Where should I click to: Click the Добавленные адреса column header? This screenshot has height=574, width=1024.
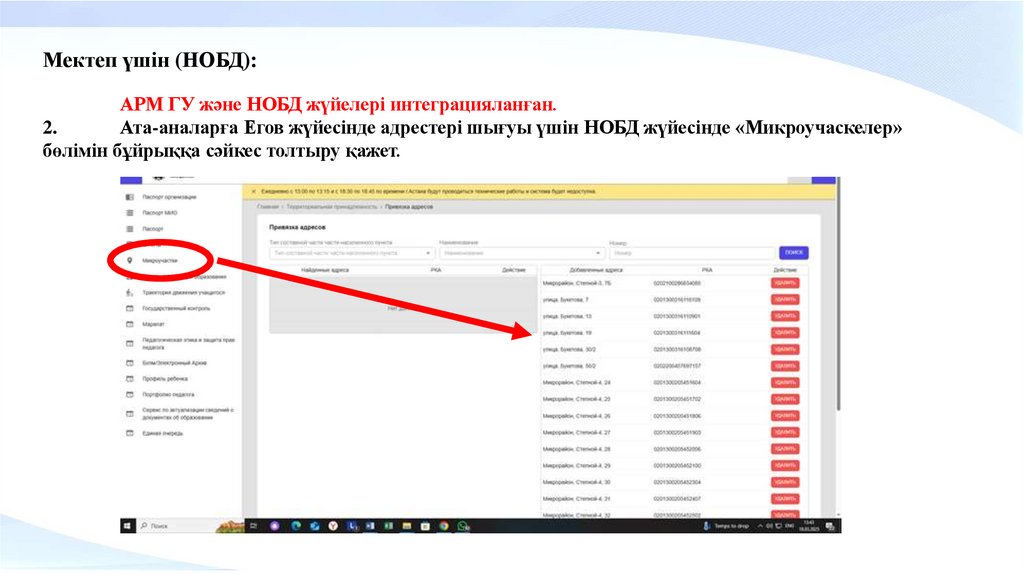point(596,270)
